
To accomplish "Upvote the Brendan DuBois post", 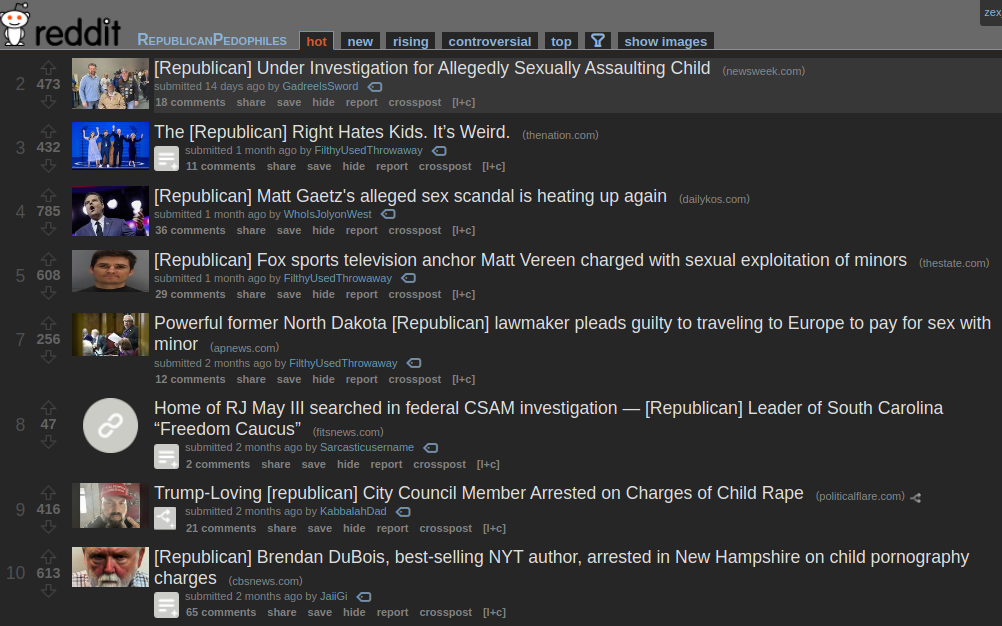I will [x=49, y=556].
